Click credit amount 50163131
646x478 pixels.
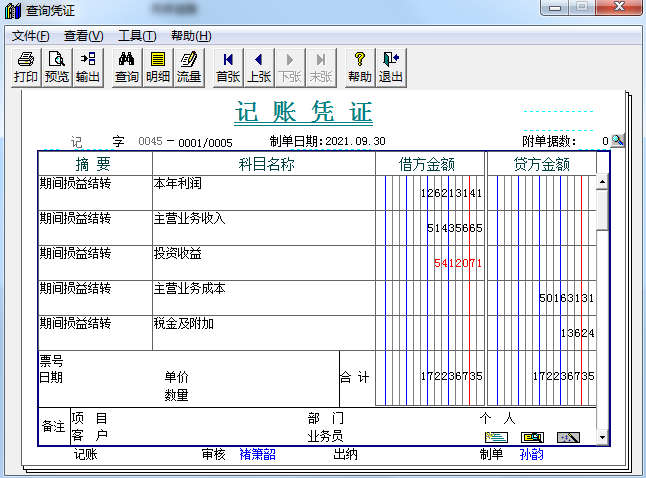click(566, 298)
